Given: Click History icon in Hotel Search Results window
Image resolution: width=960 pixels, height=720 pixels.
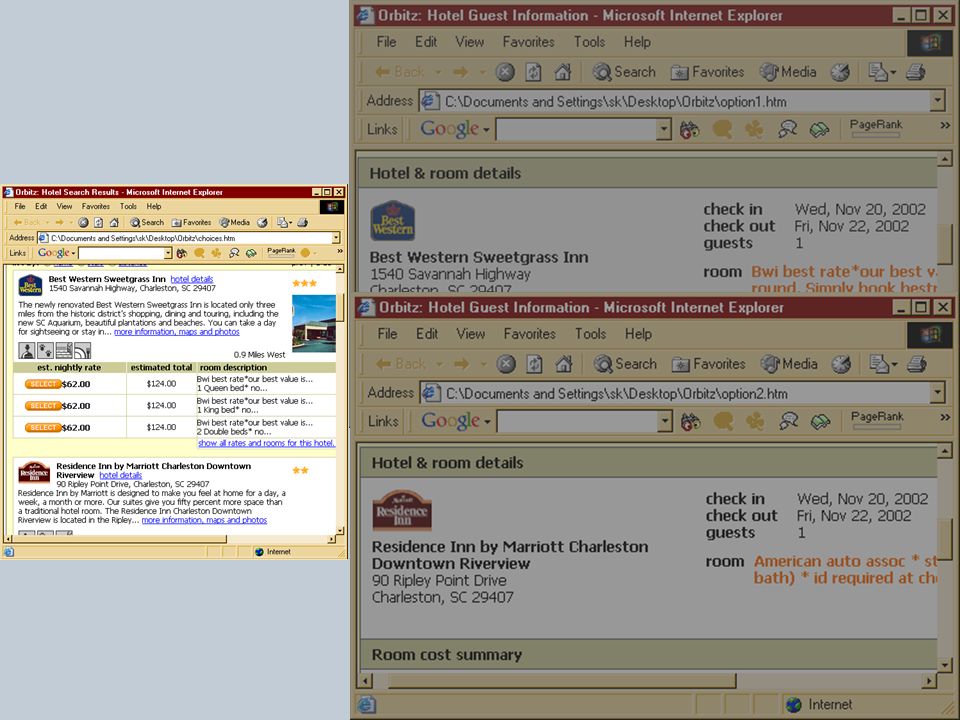Looking at the screenshot, I should [262, 222].
